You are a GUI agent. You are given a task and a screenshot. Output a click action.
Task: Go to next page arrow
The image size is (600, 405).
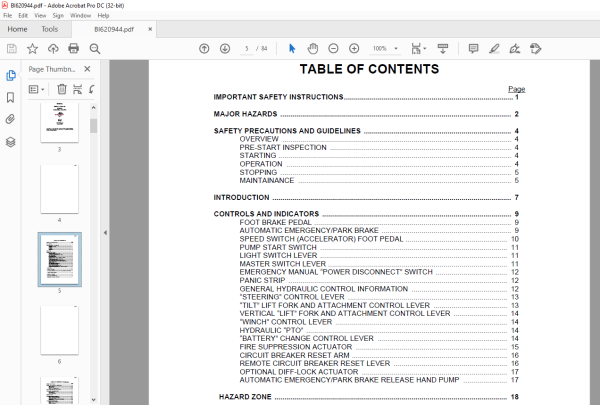[225, 49]
